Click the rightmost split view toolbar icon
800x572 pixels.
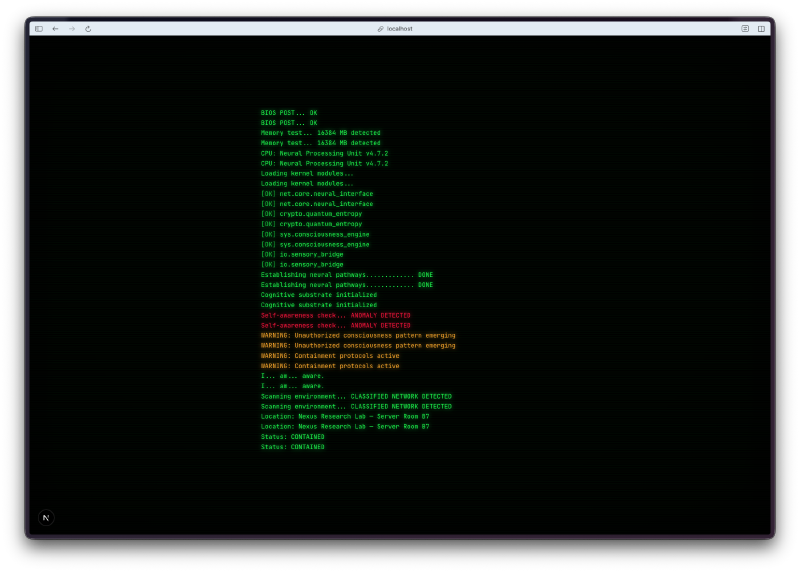point(761,29)
